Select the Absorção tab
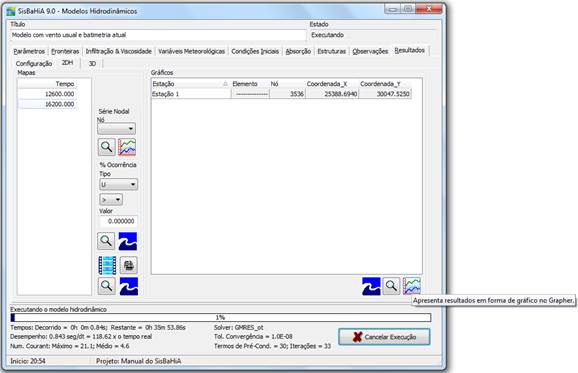The width and height of the screenshot is (578, 373). (298, 51)
